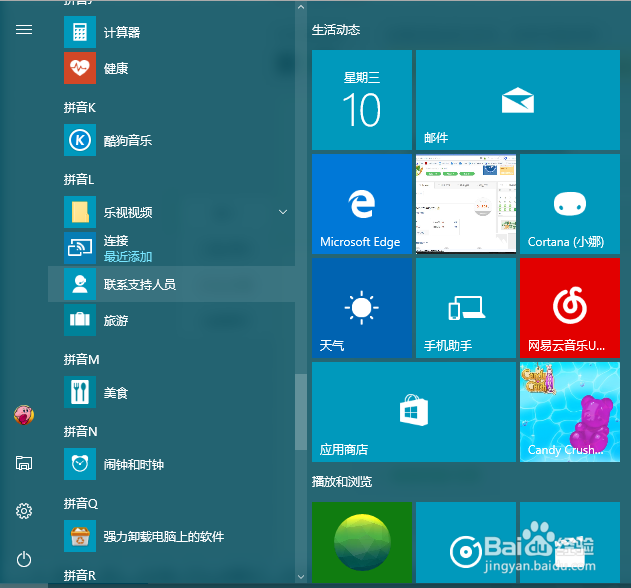
Task: Click the 拼音N section header
Action: click(x=80, y=431)
